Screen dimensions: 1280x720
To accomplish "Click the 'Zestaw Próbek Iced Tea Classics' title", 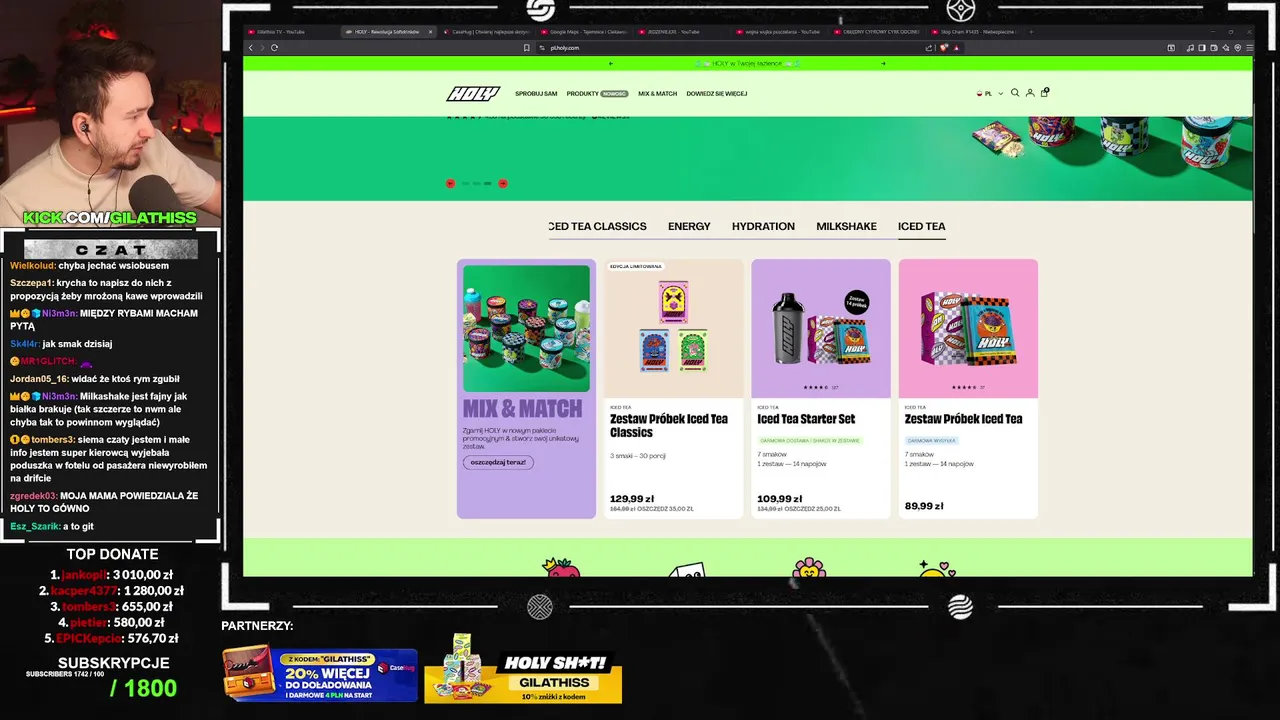I will coord(669,426).
